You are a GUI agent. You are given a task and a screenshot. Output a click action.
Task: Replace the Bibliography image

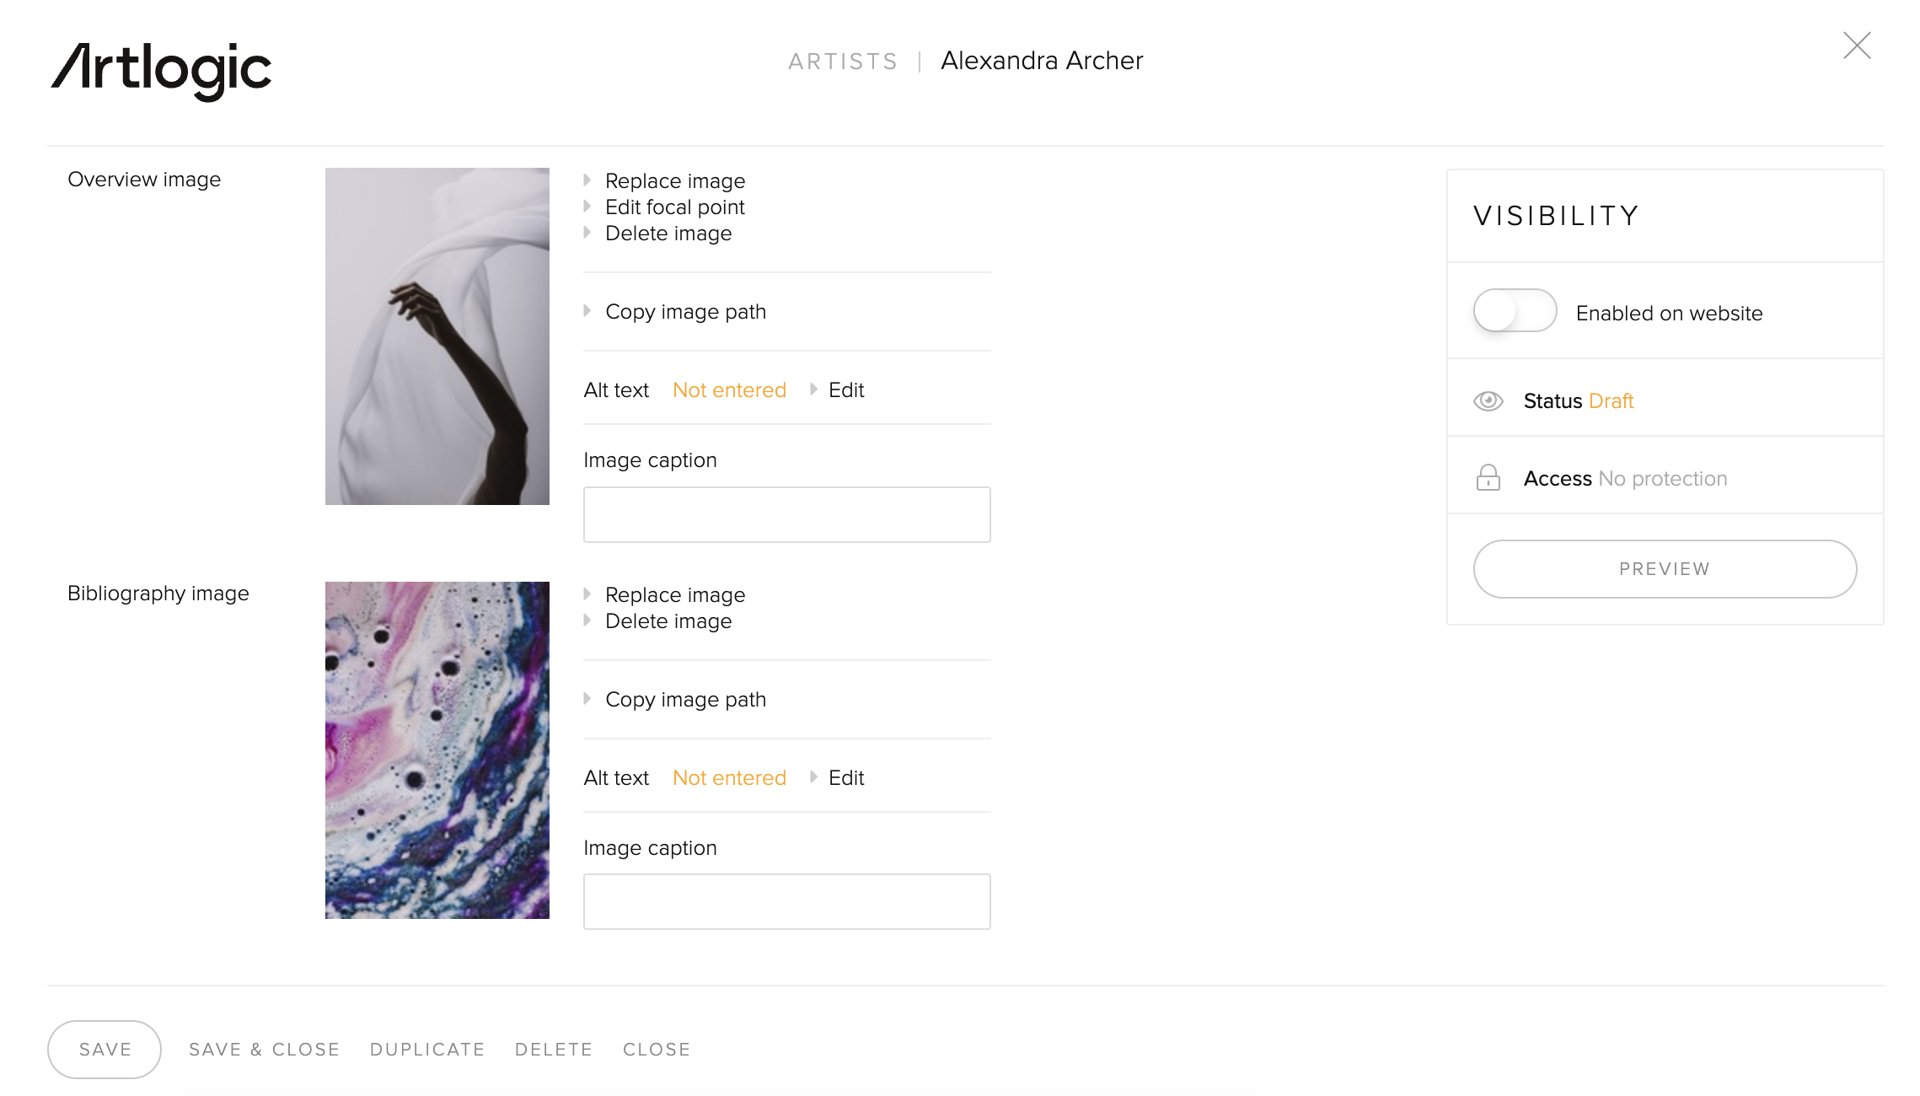tap(674, 595)
